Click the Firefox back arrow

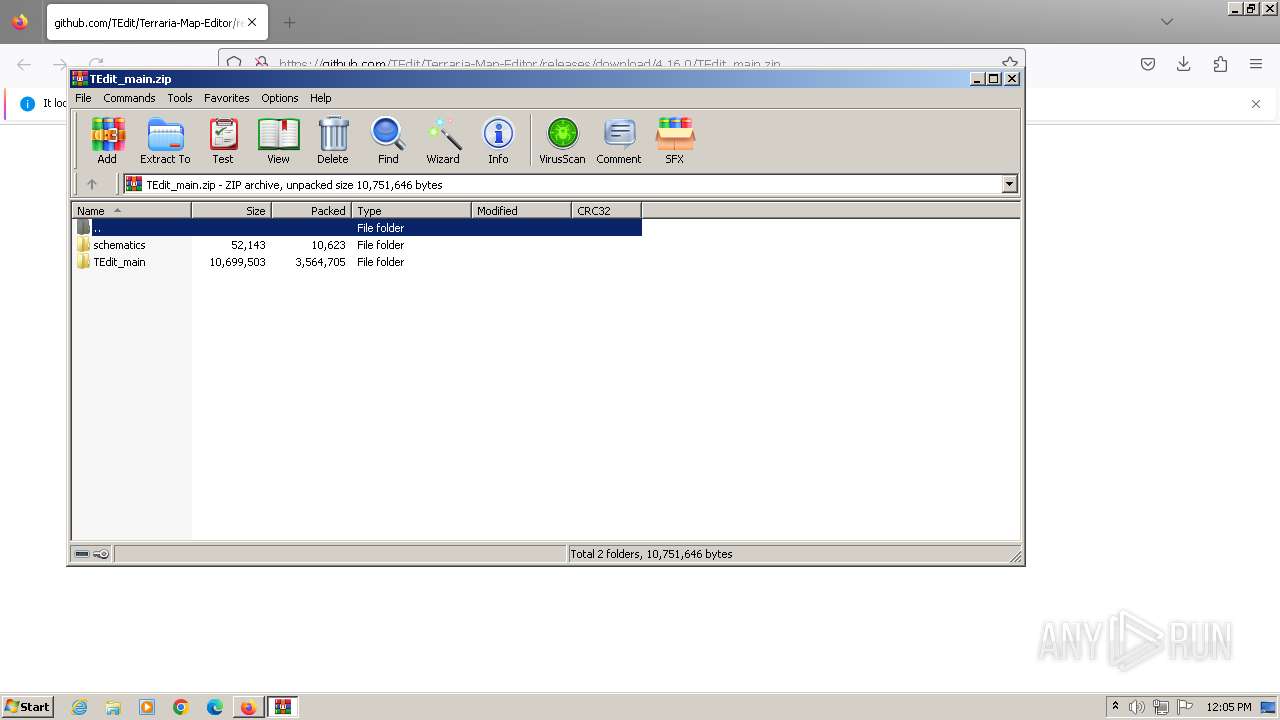point(24,64)
